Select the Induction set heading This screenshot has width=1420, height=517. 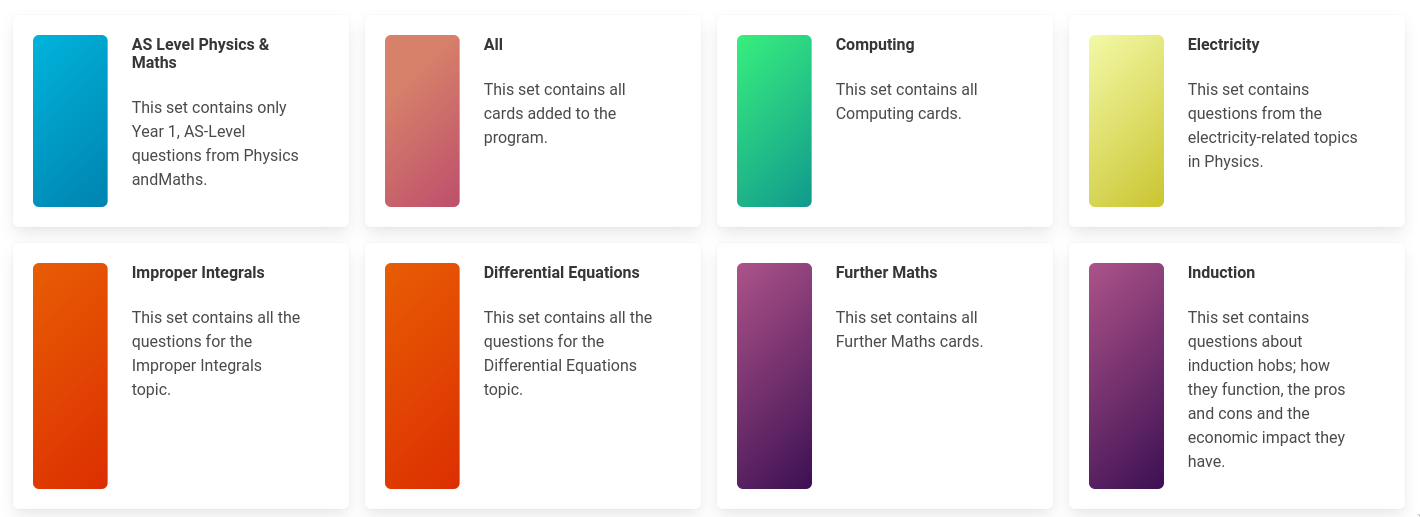[x=1221, y=273]
